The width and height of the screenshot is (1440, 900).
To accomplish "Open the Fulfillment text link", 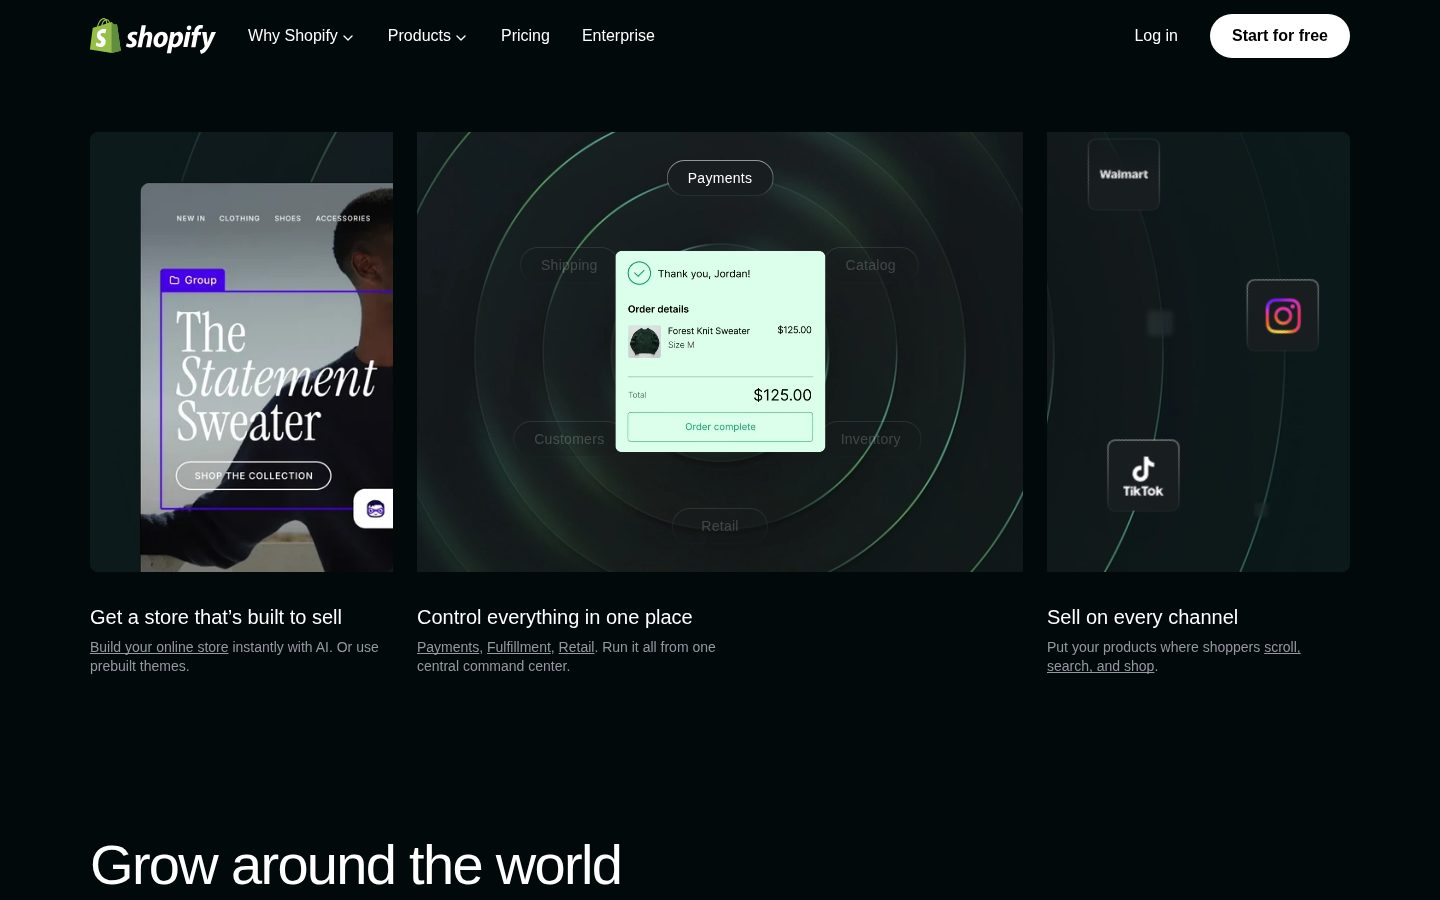I will (519, 647).
